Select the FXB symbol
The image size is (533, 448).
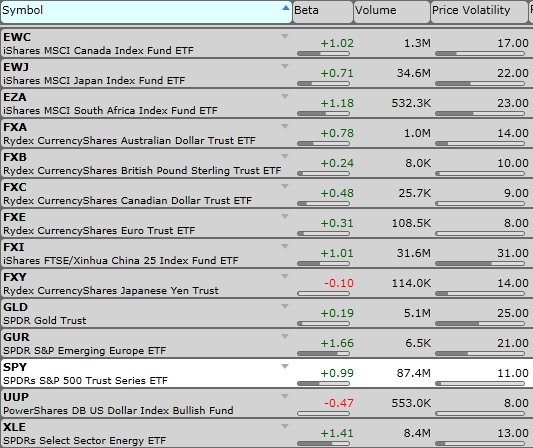[15, 157]
